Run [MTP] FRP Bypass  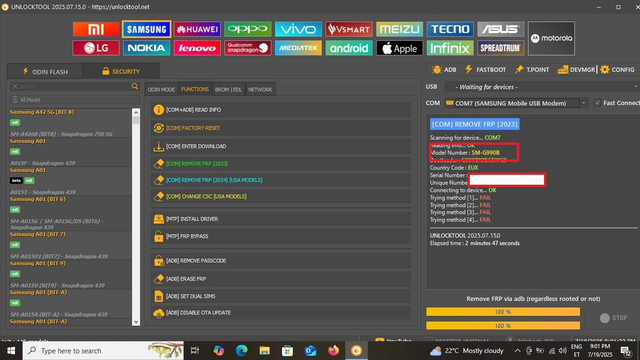tap(281, 236)
